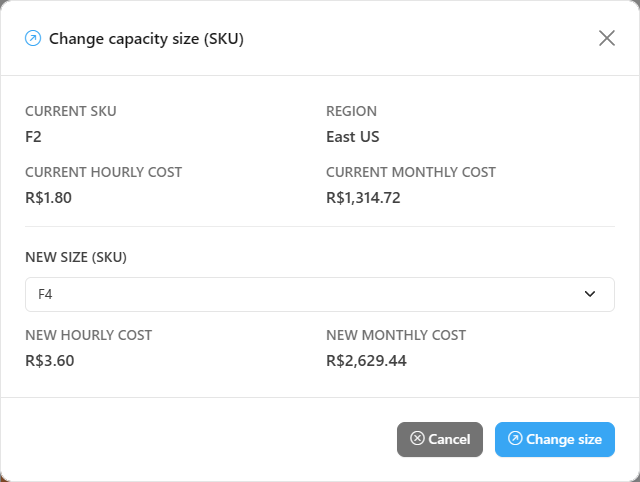The width and height of the screenshot is (640, 482).
Task: Click the NEW SIZE (SKU) label
Action: pyautogui.click(x=76, y=257)
